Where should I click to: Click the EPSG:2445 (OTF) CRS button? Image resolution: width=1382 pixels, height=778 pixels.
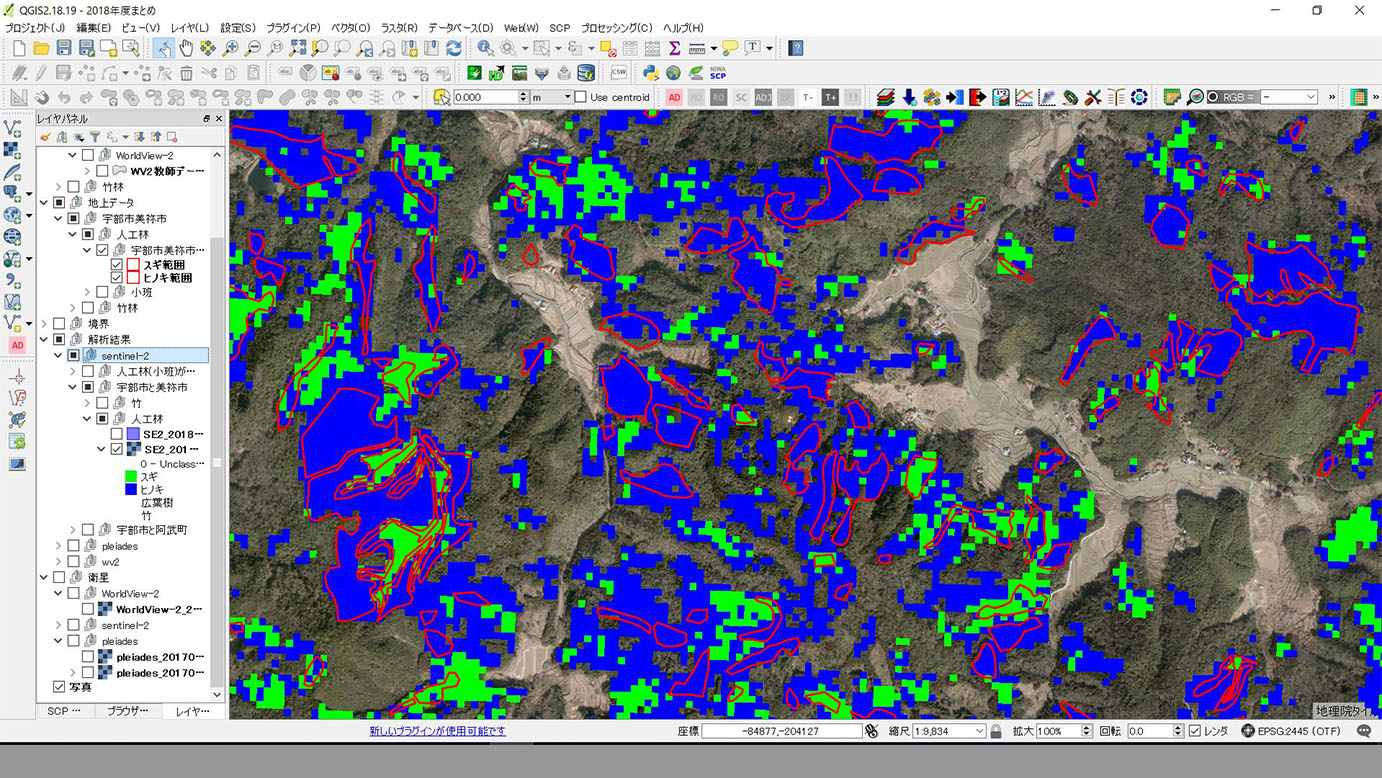[x=1291, y=731]
